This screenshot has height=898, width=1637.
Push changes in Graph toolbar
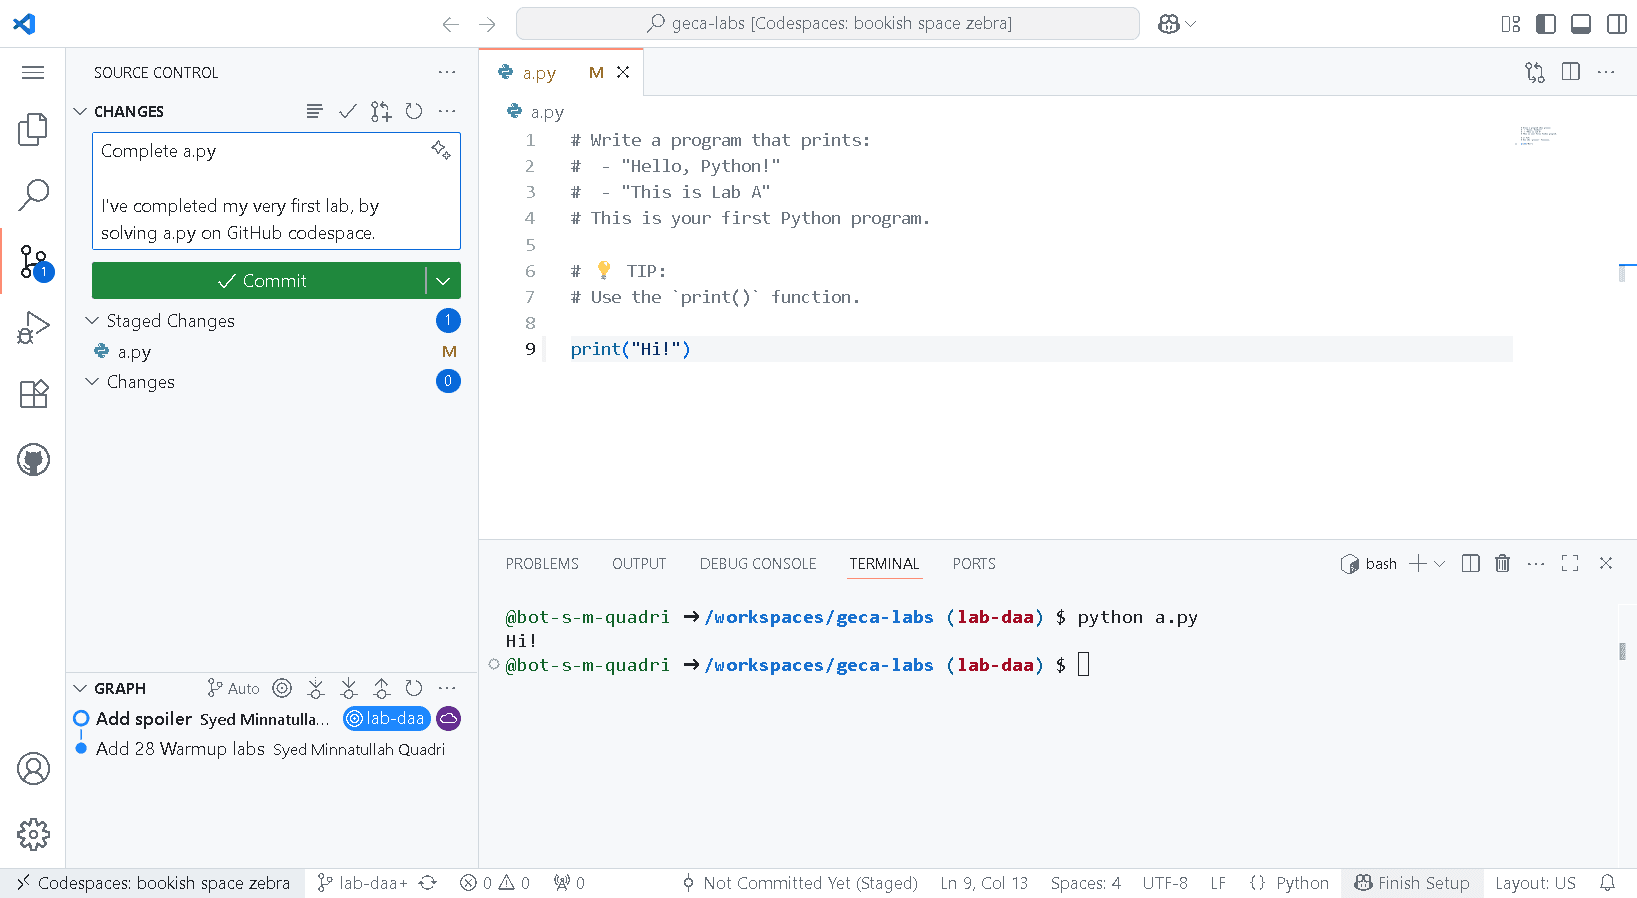[x=381, y=688]
